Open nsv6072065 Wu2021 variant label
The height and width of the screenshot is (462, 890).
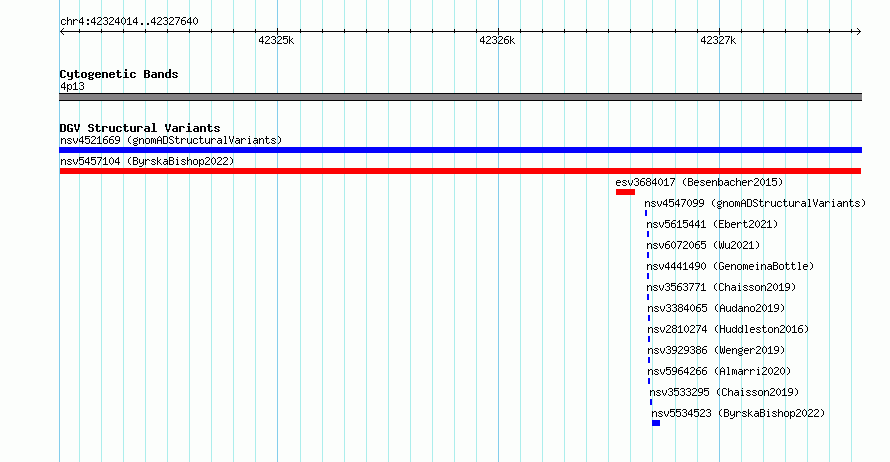click(703, 245)
